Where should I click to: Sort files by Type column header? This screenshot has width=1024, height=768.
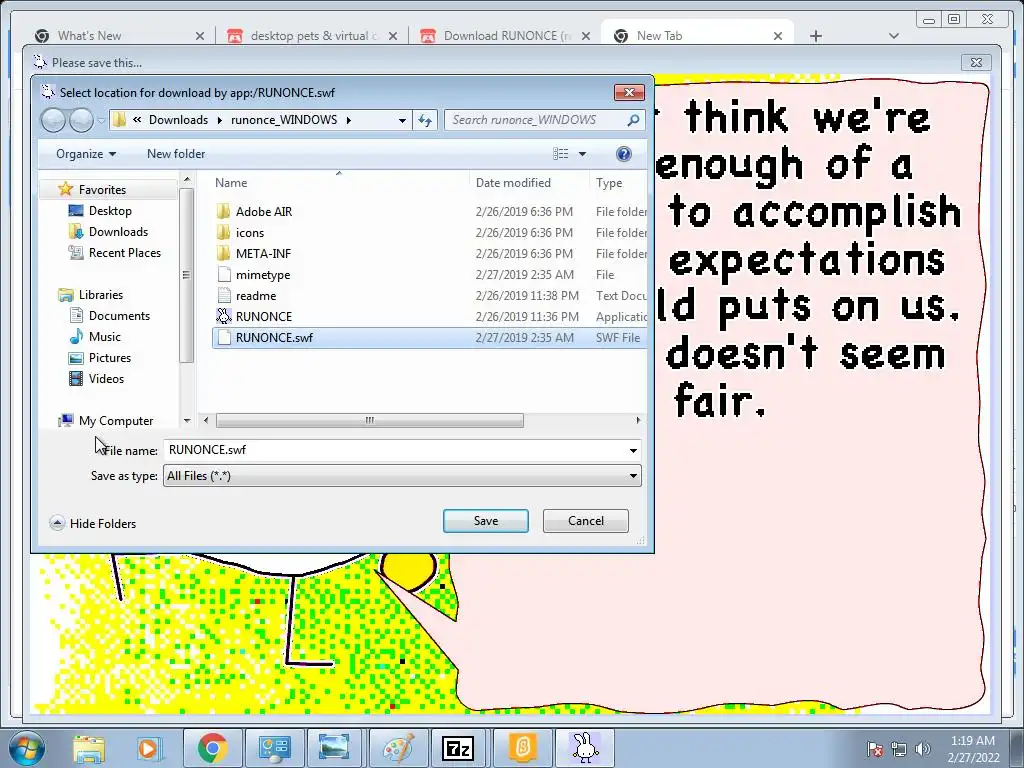click(x=609, y=183)
